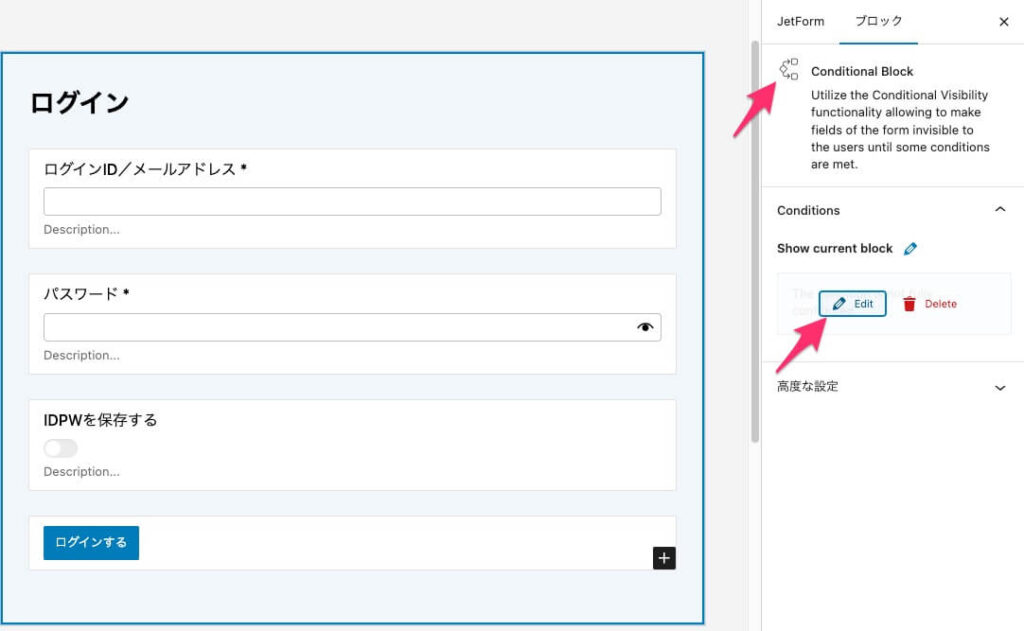
Task: Edit the Description under the IDPWを保存する toggle
Action: point(82,472)
